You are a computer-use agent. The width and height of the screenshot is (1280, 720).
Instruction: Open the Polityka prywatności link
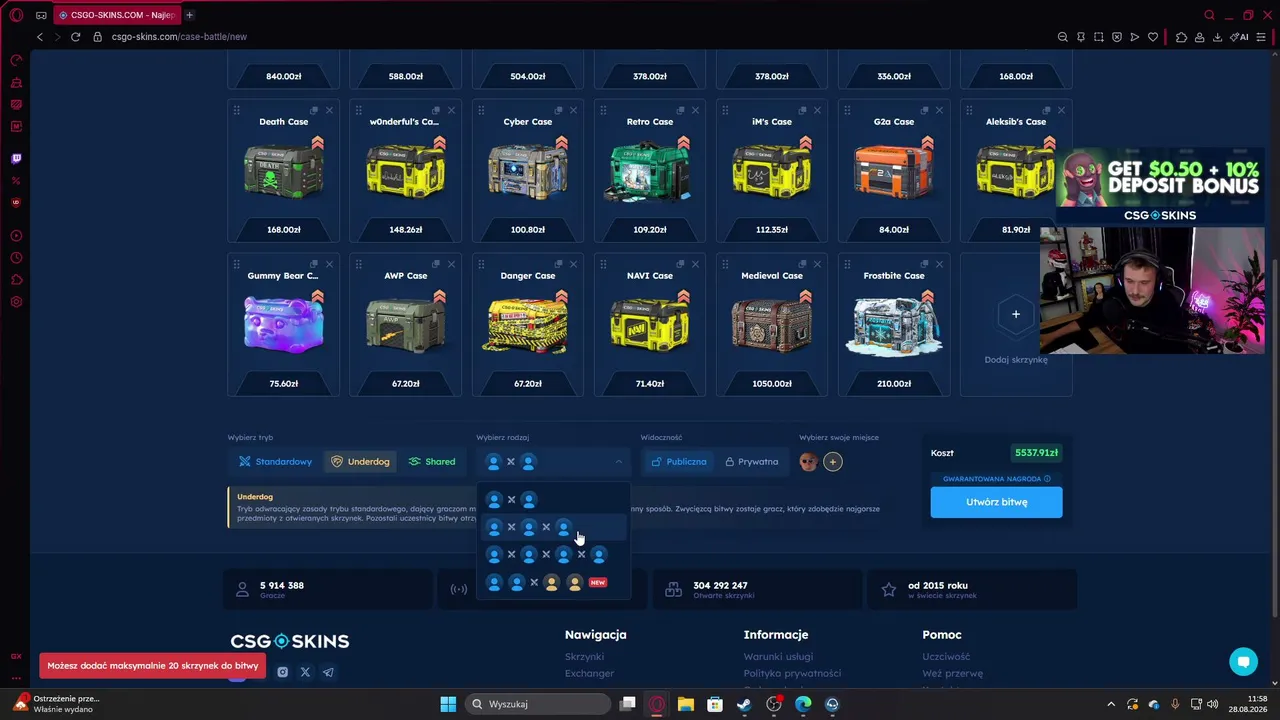[x=792, y=674]
